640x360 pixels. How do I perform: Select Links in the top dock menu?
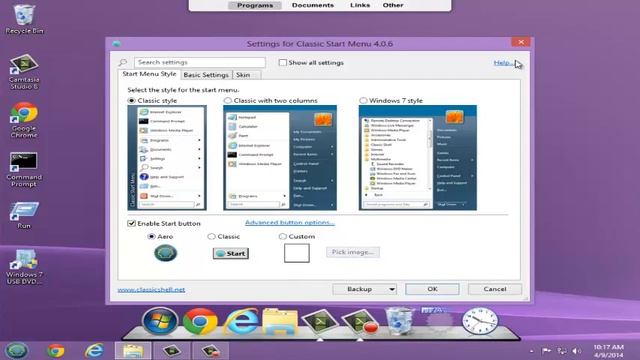pos(360,5)
